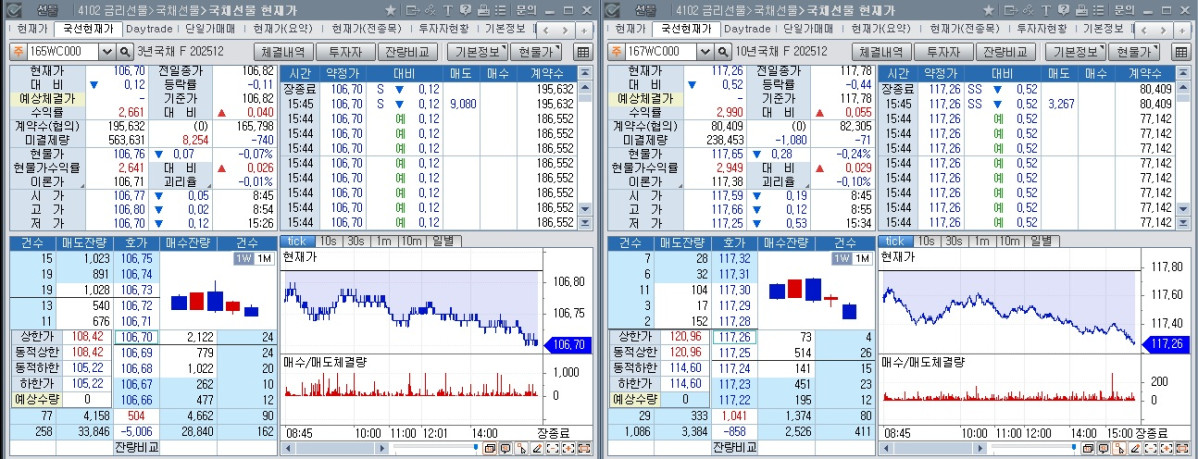The width and height of the screenshot is (1198, 459).
Task: Add right window to favorites with star icon
Action: (x=989, y=10)
